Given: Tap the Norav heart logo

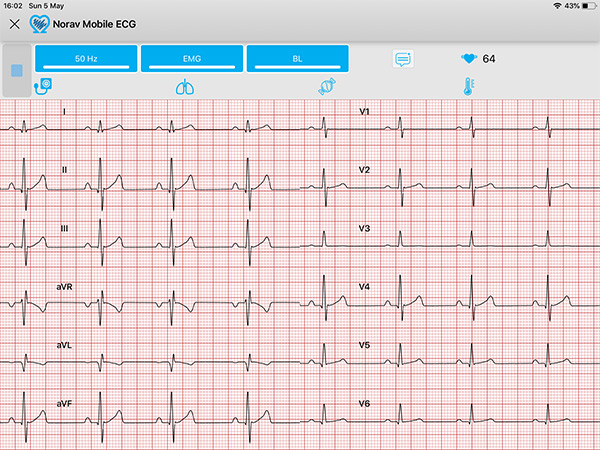Looking at the screenshot, I should 39,24.
